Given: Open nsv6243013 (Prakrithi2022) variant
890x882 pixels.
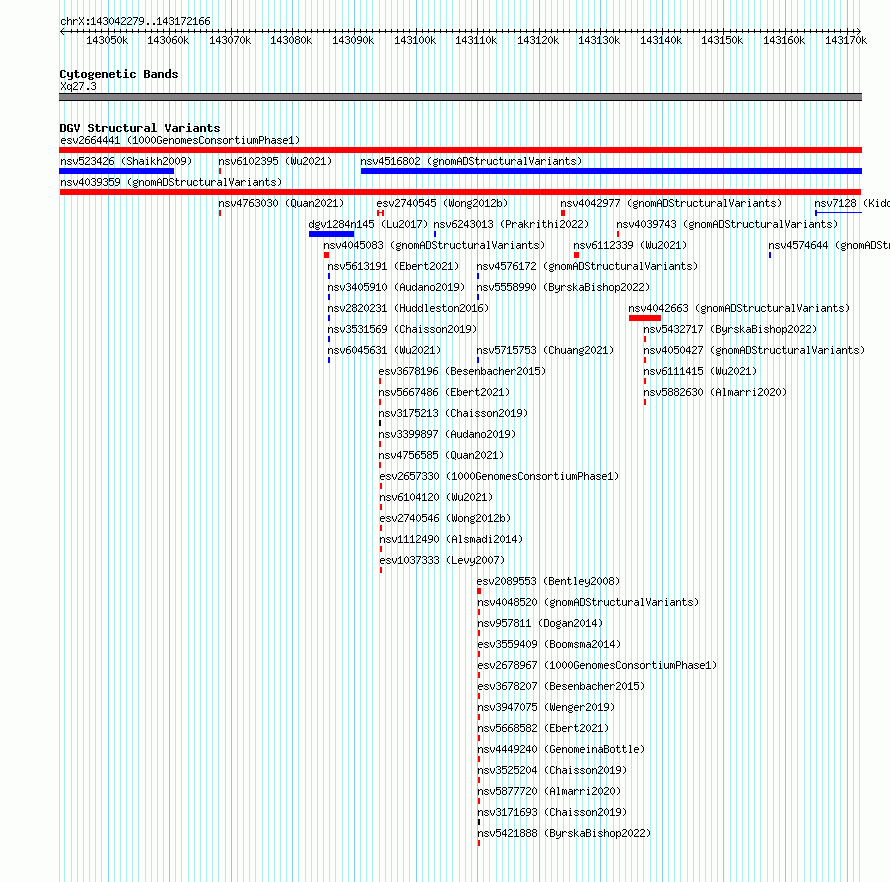Looking at the screenshot, I should click(x=511, y=224).
